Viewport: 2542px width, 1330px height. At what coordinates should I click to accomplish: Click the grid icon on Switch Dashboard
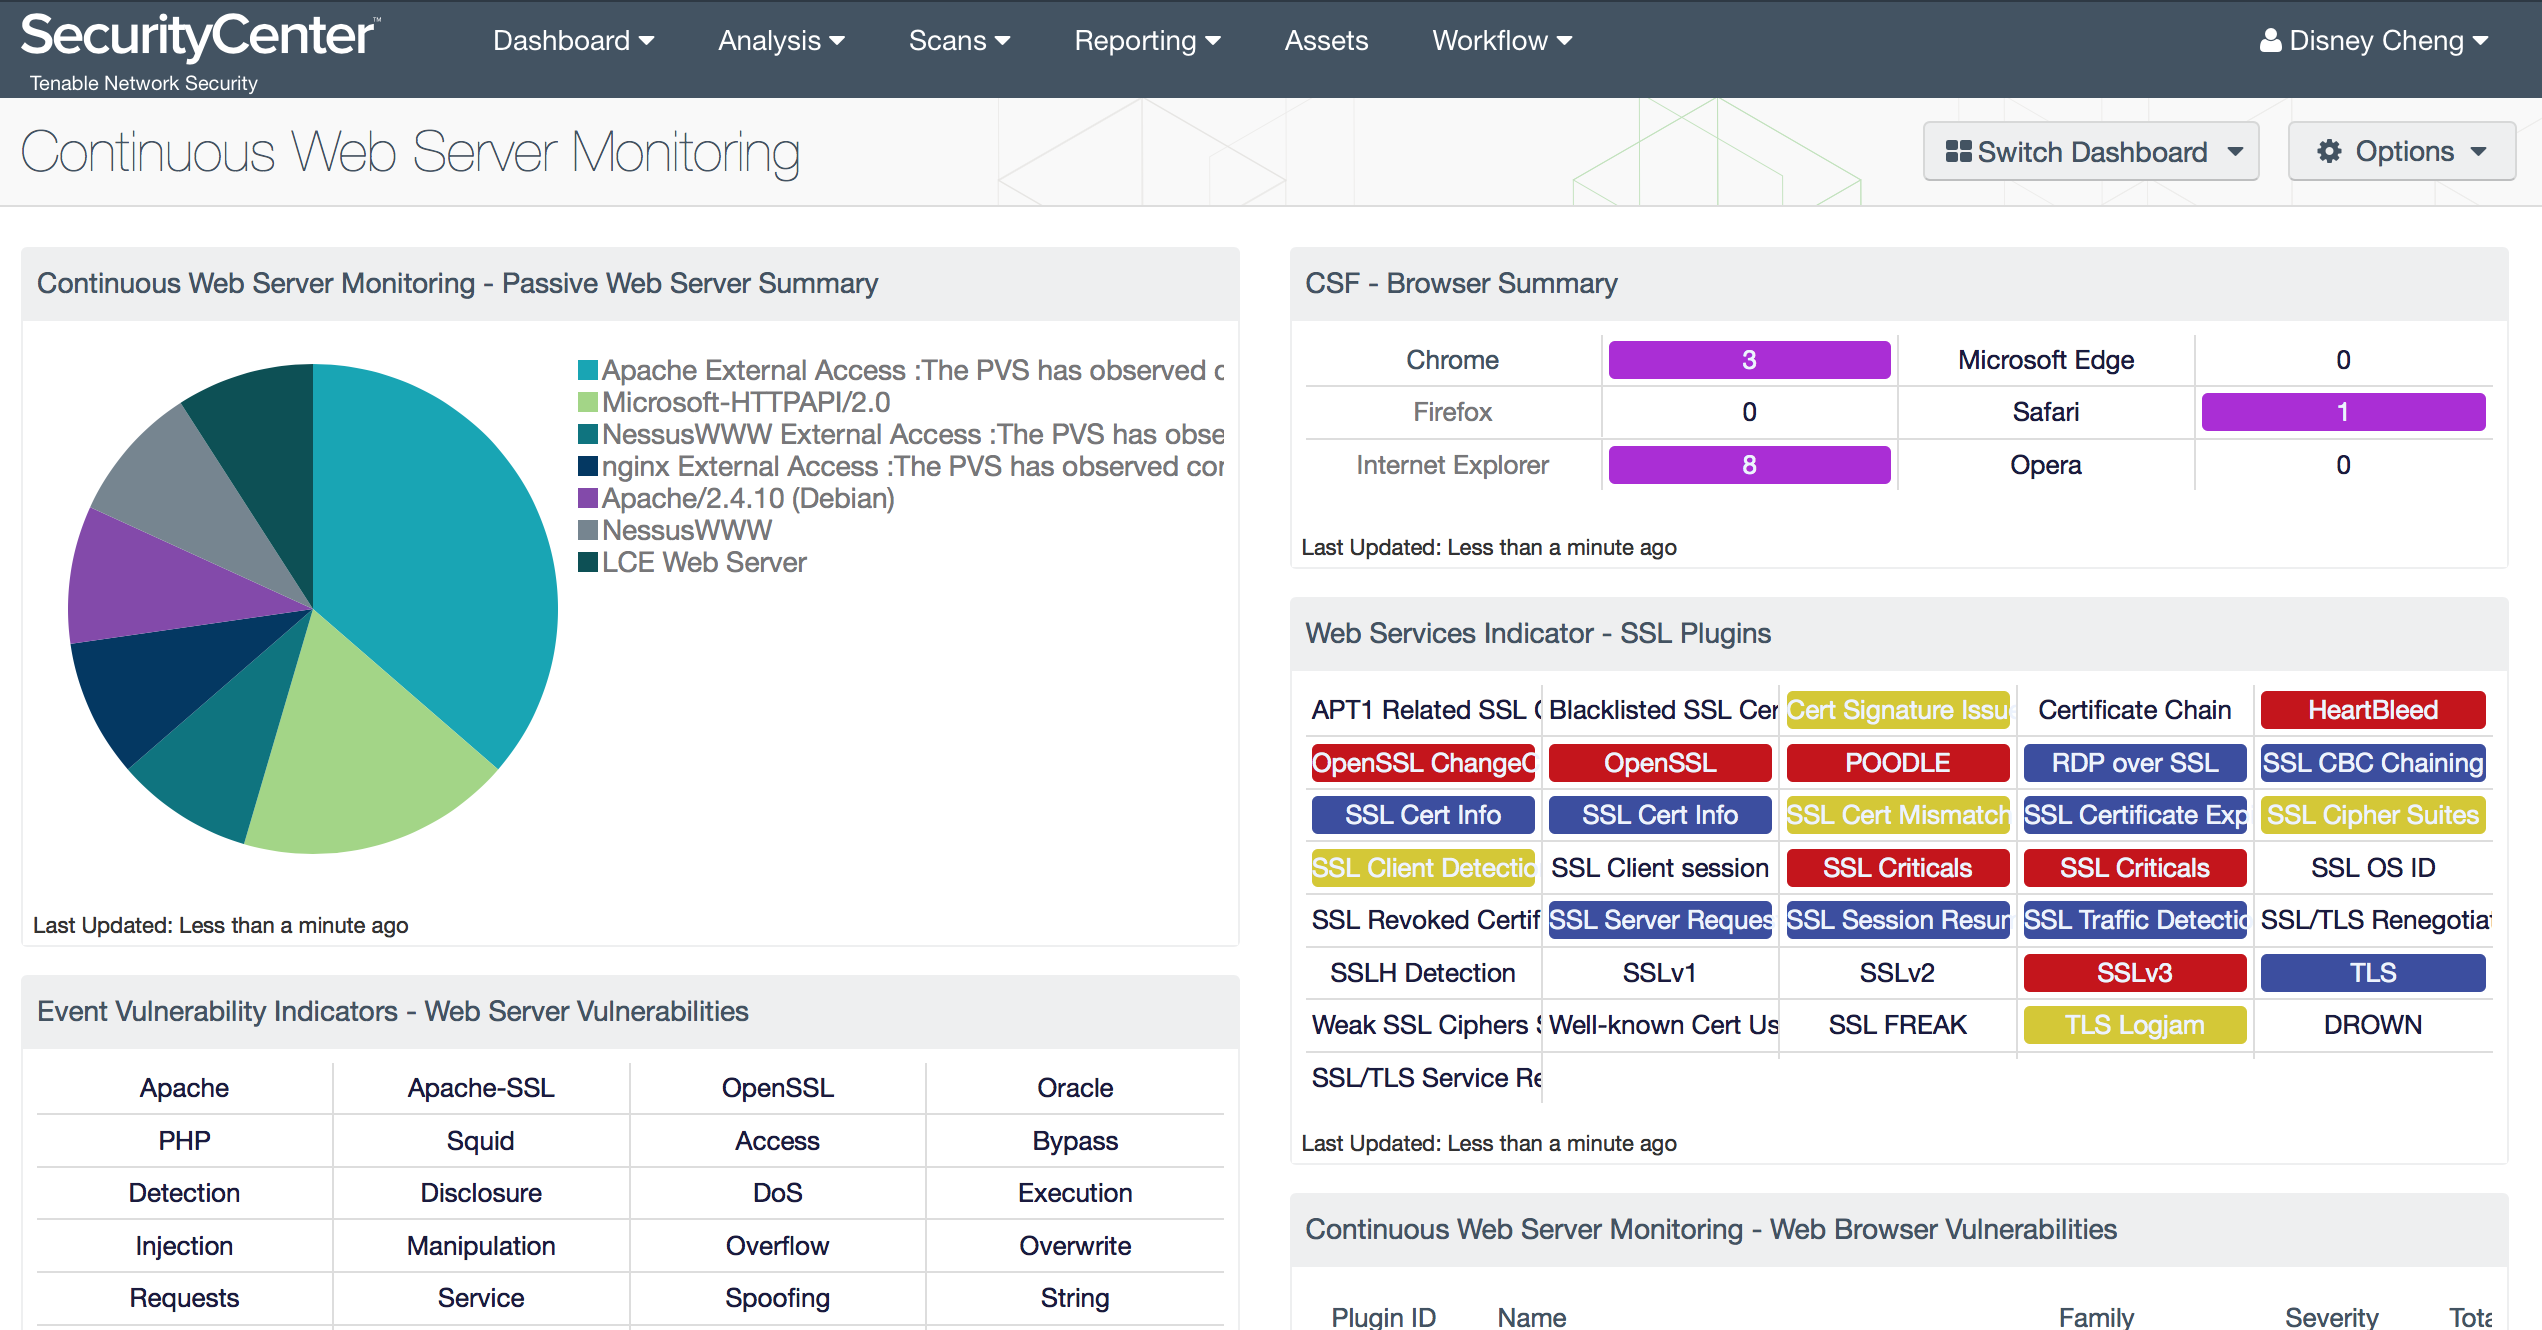click(x=1958, y=152)
